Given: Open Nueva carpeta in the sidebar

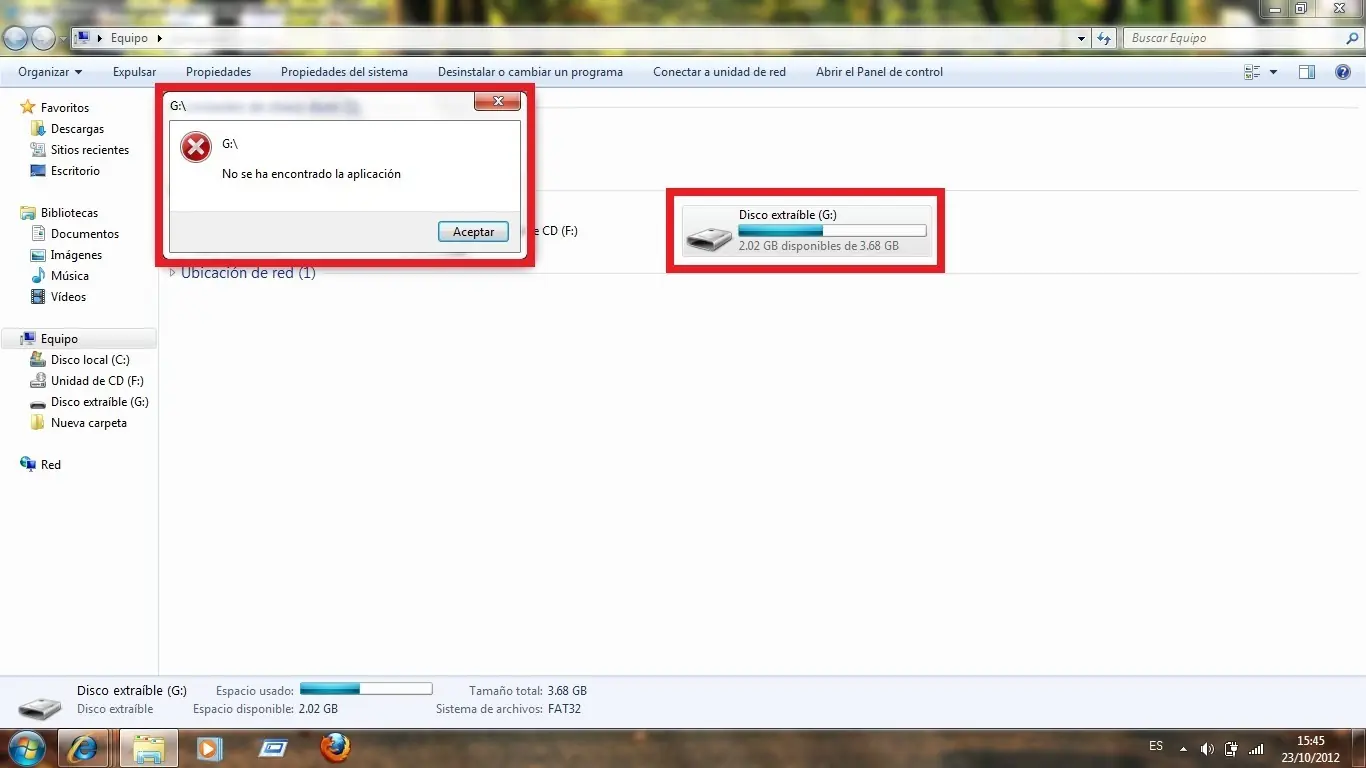Looking at the screenshot, I should tap(89, 423).
